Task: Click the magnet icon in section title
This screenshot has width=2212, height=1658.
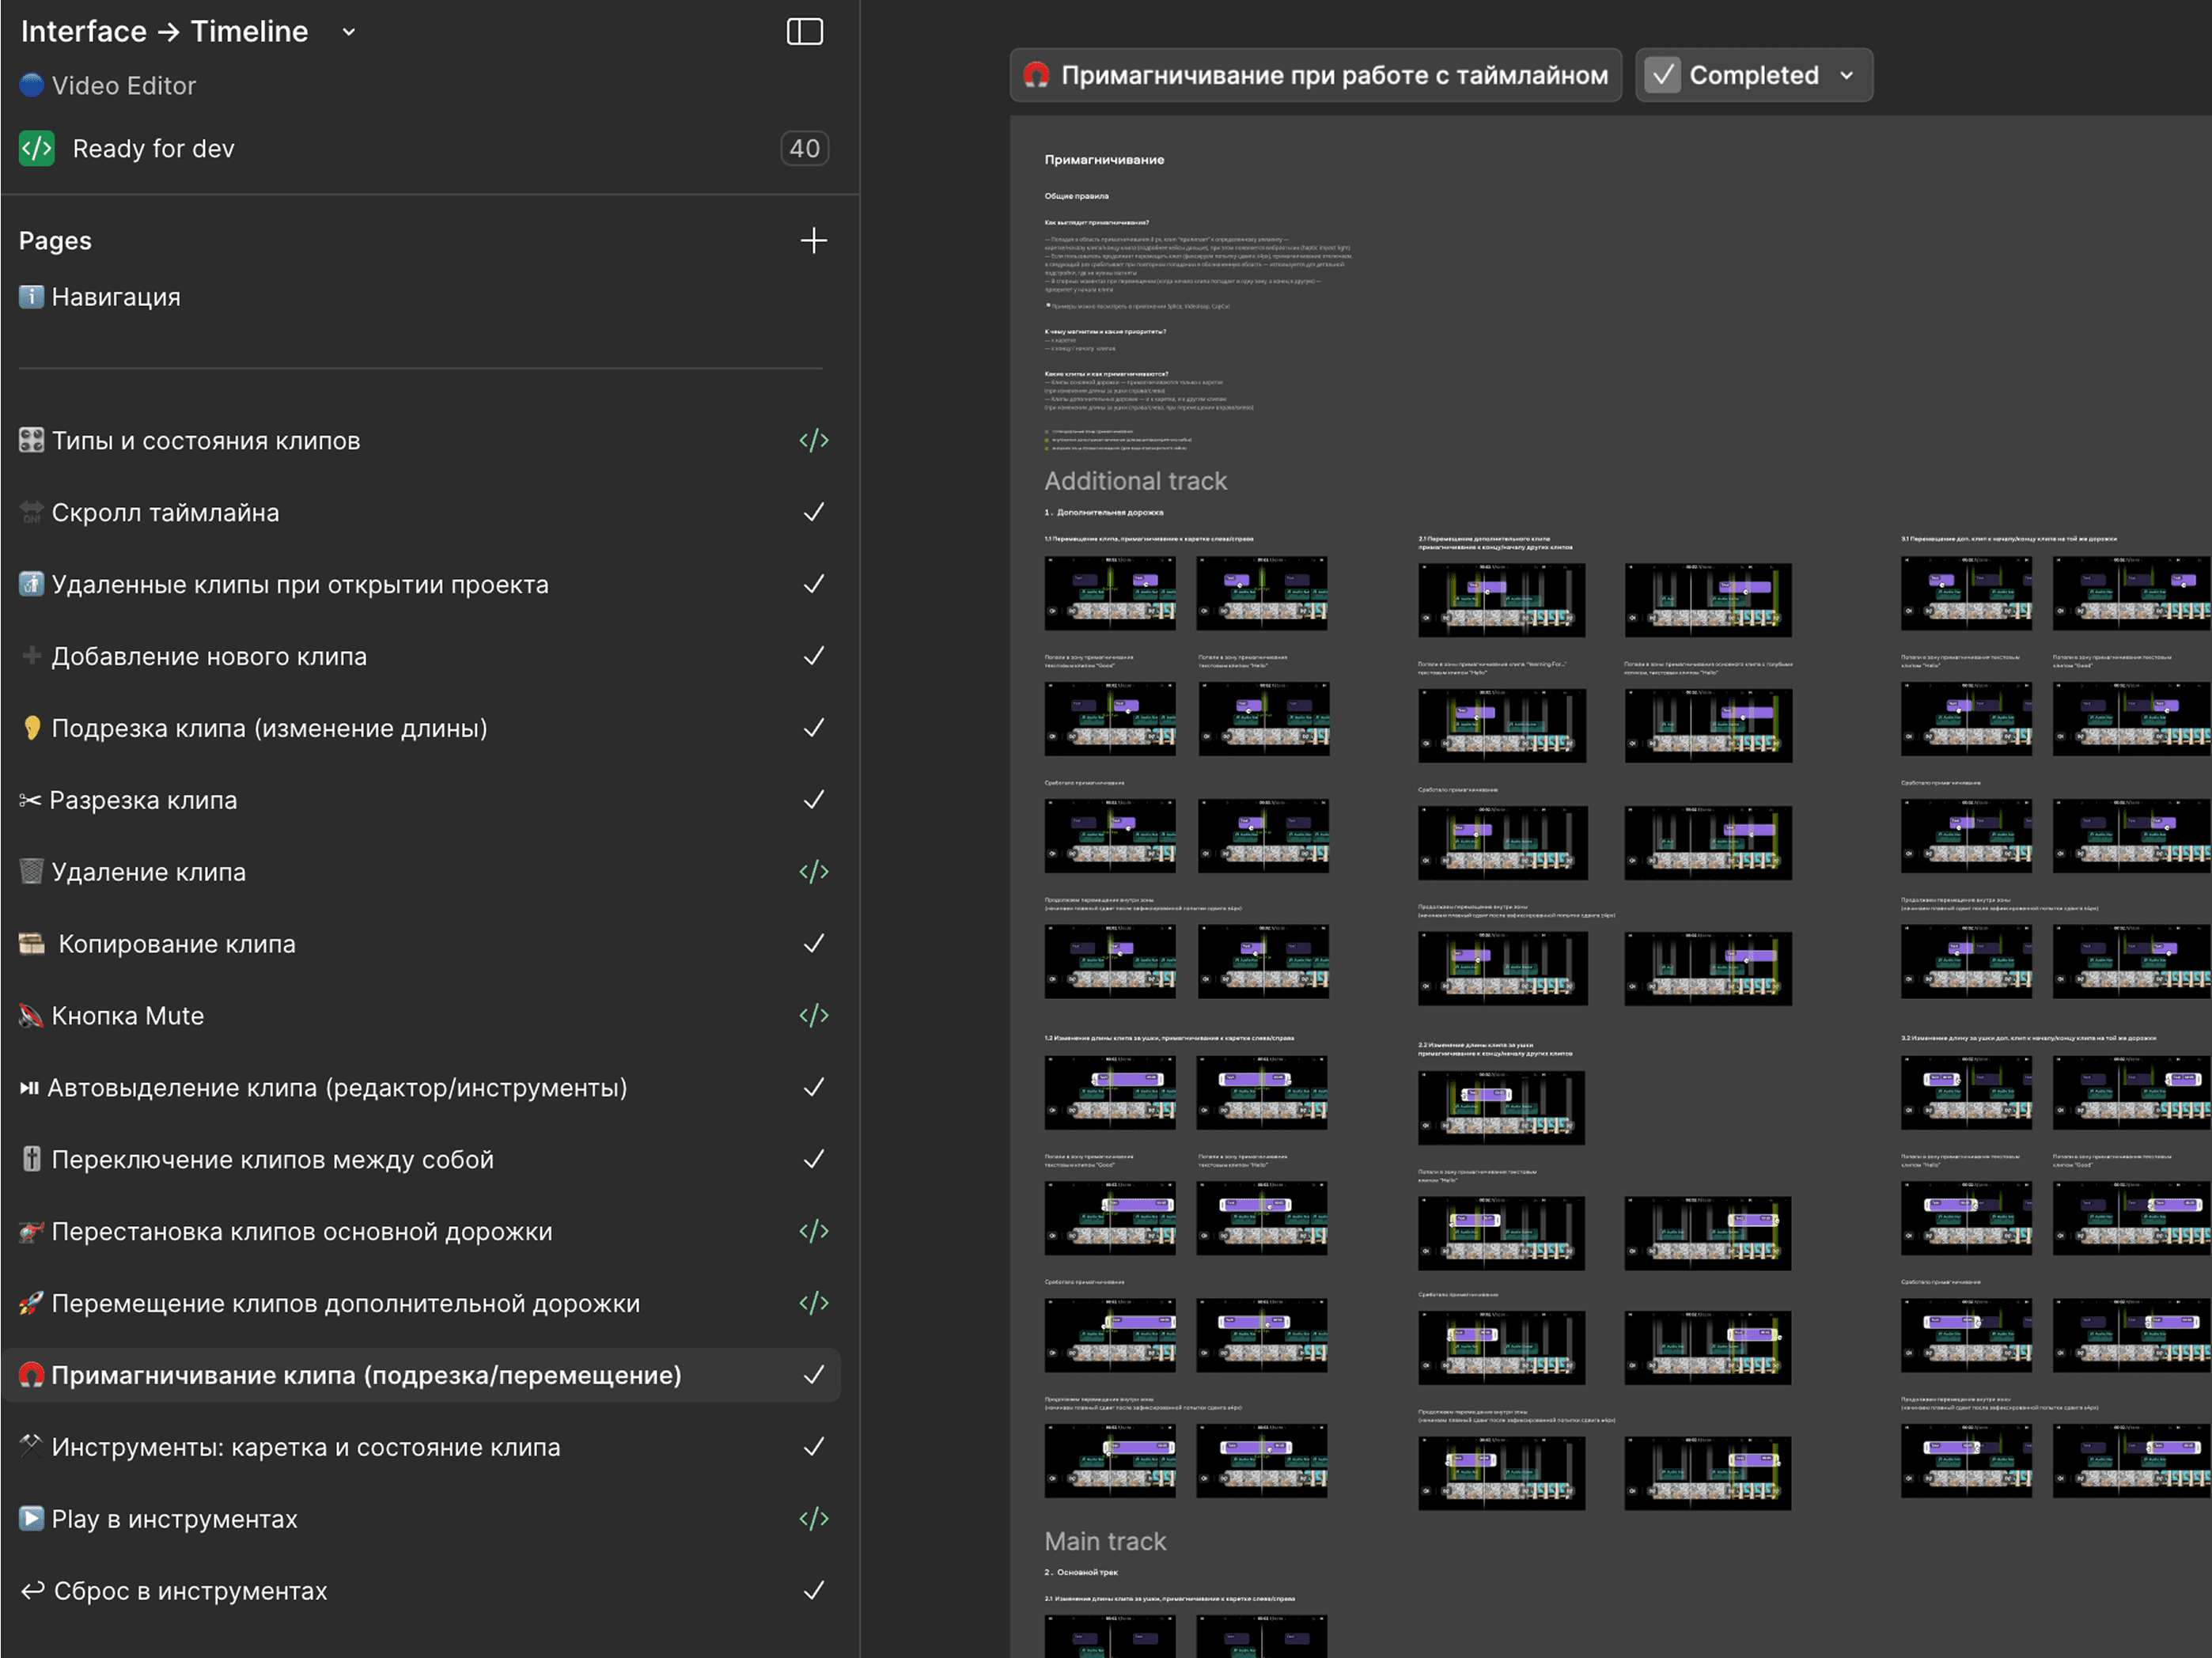Action: coord(1036,75)
